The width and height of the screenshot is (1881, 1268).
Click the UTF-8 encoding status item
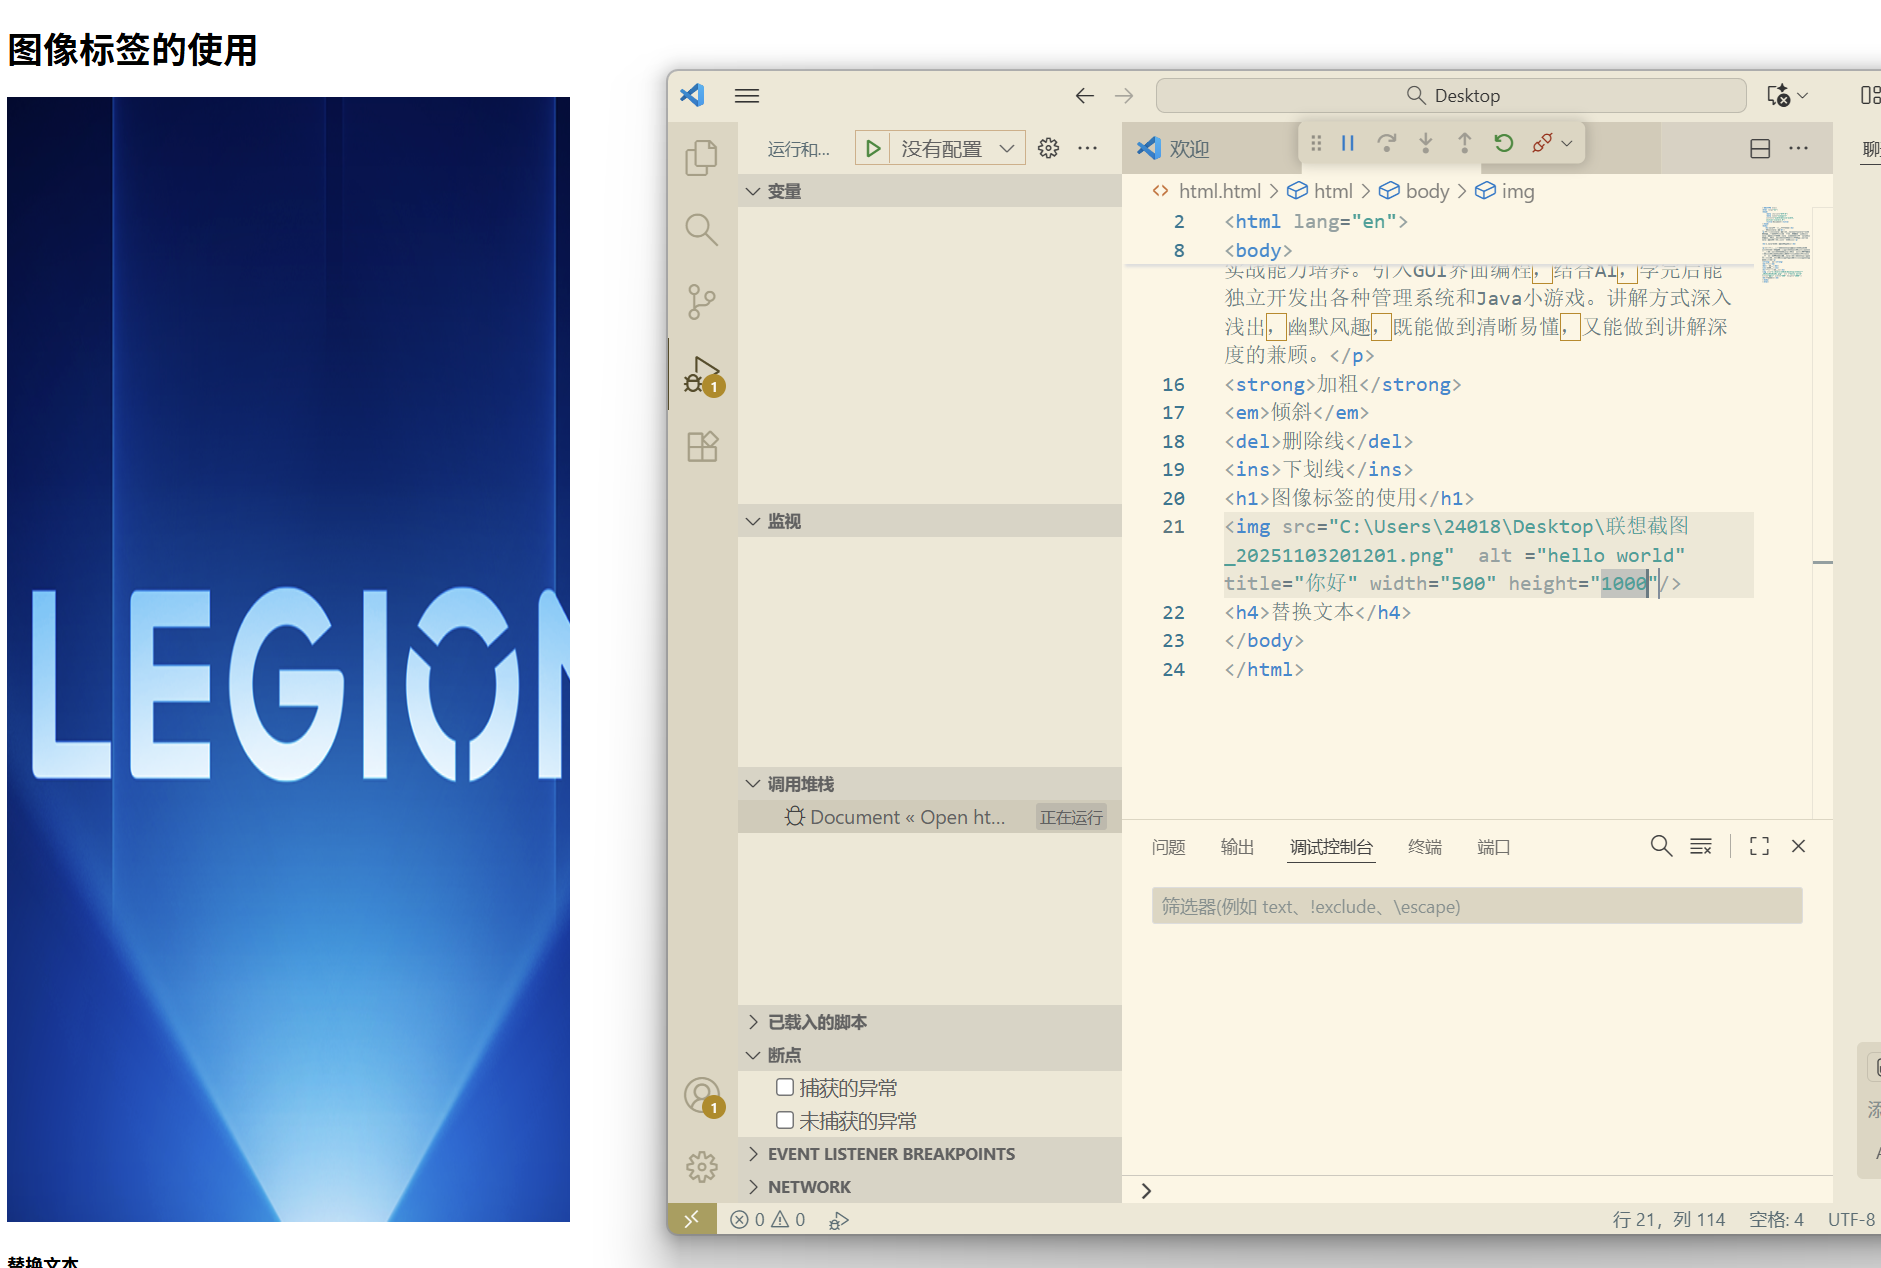pos(1851,1219)
